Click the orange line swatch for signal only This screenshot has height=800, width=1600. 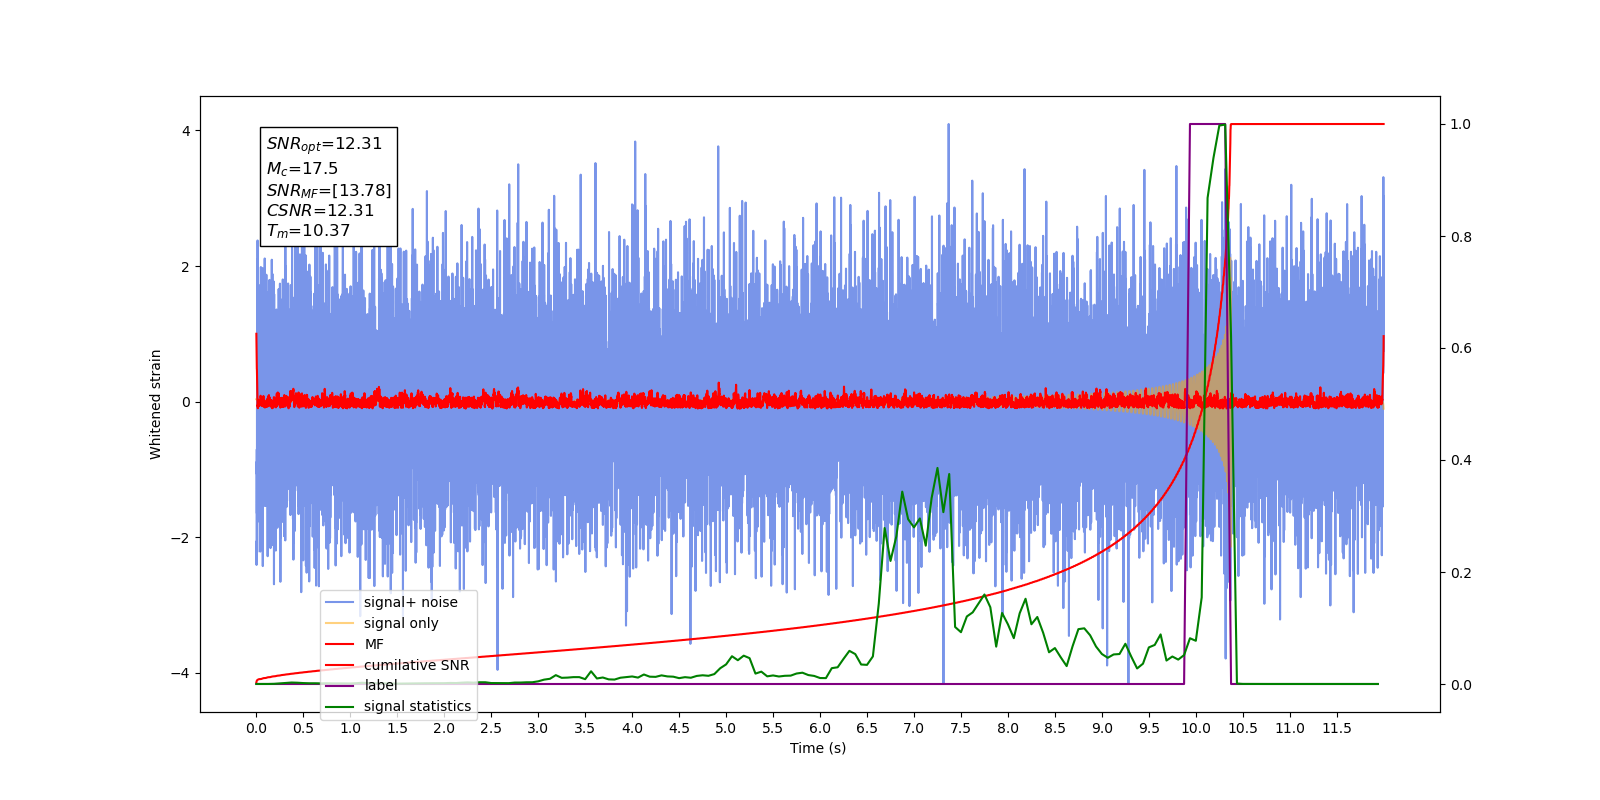click(340, 623)
